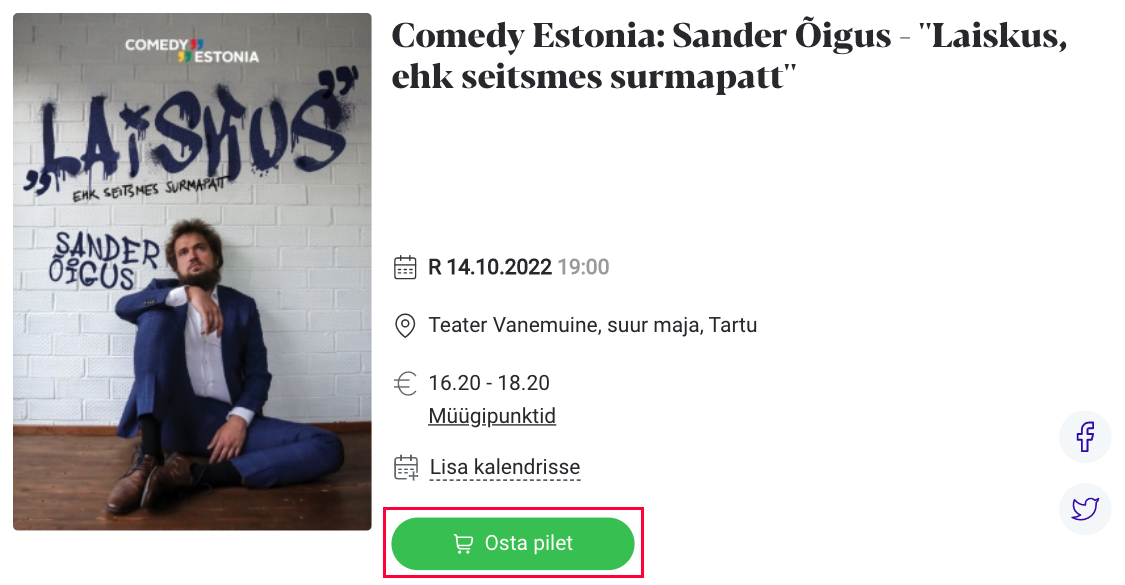Viewport: 1125px width, 585px height.
Task: Click the shopping cart icon in the button
Action: pyautogui.click(x=463, y=544)
